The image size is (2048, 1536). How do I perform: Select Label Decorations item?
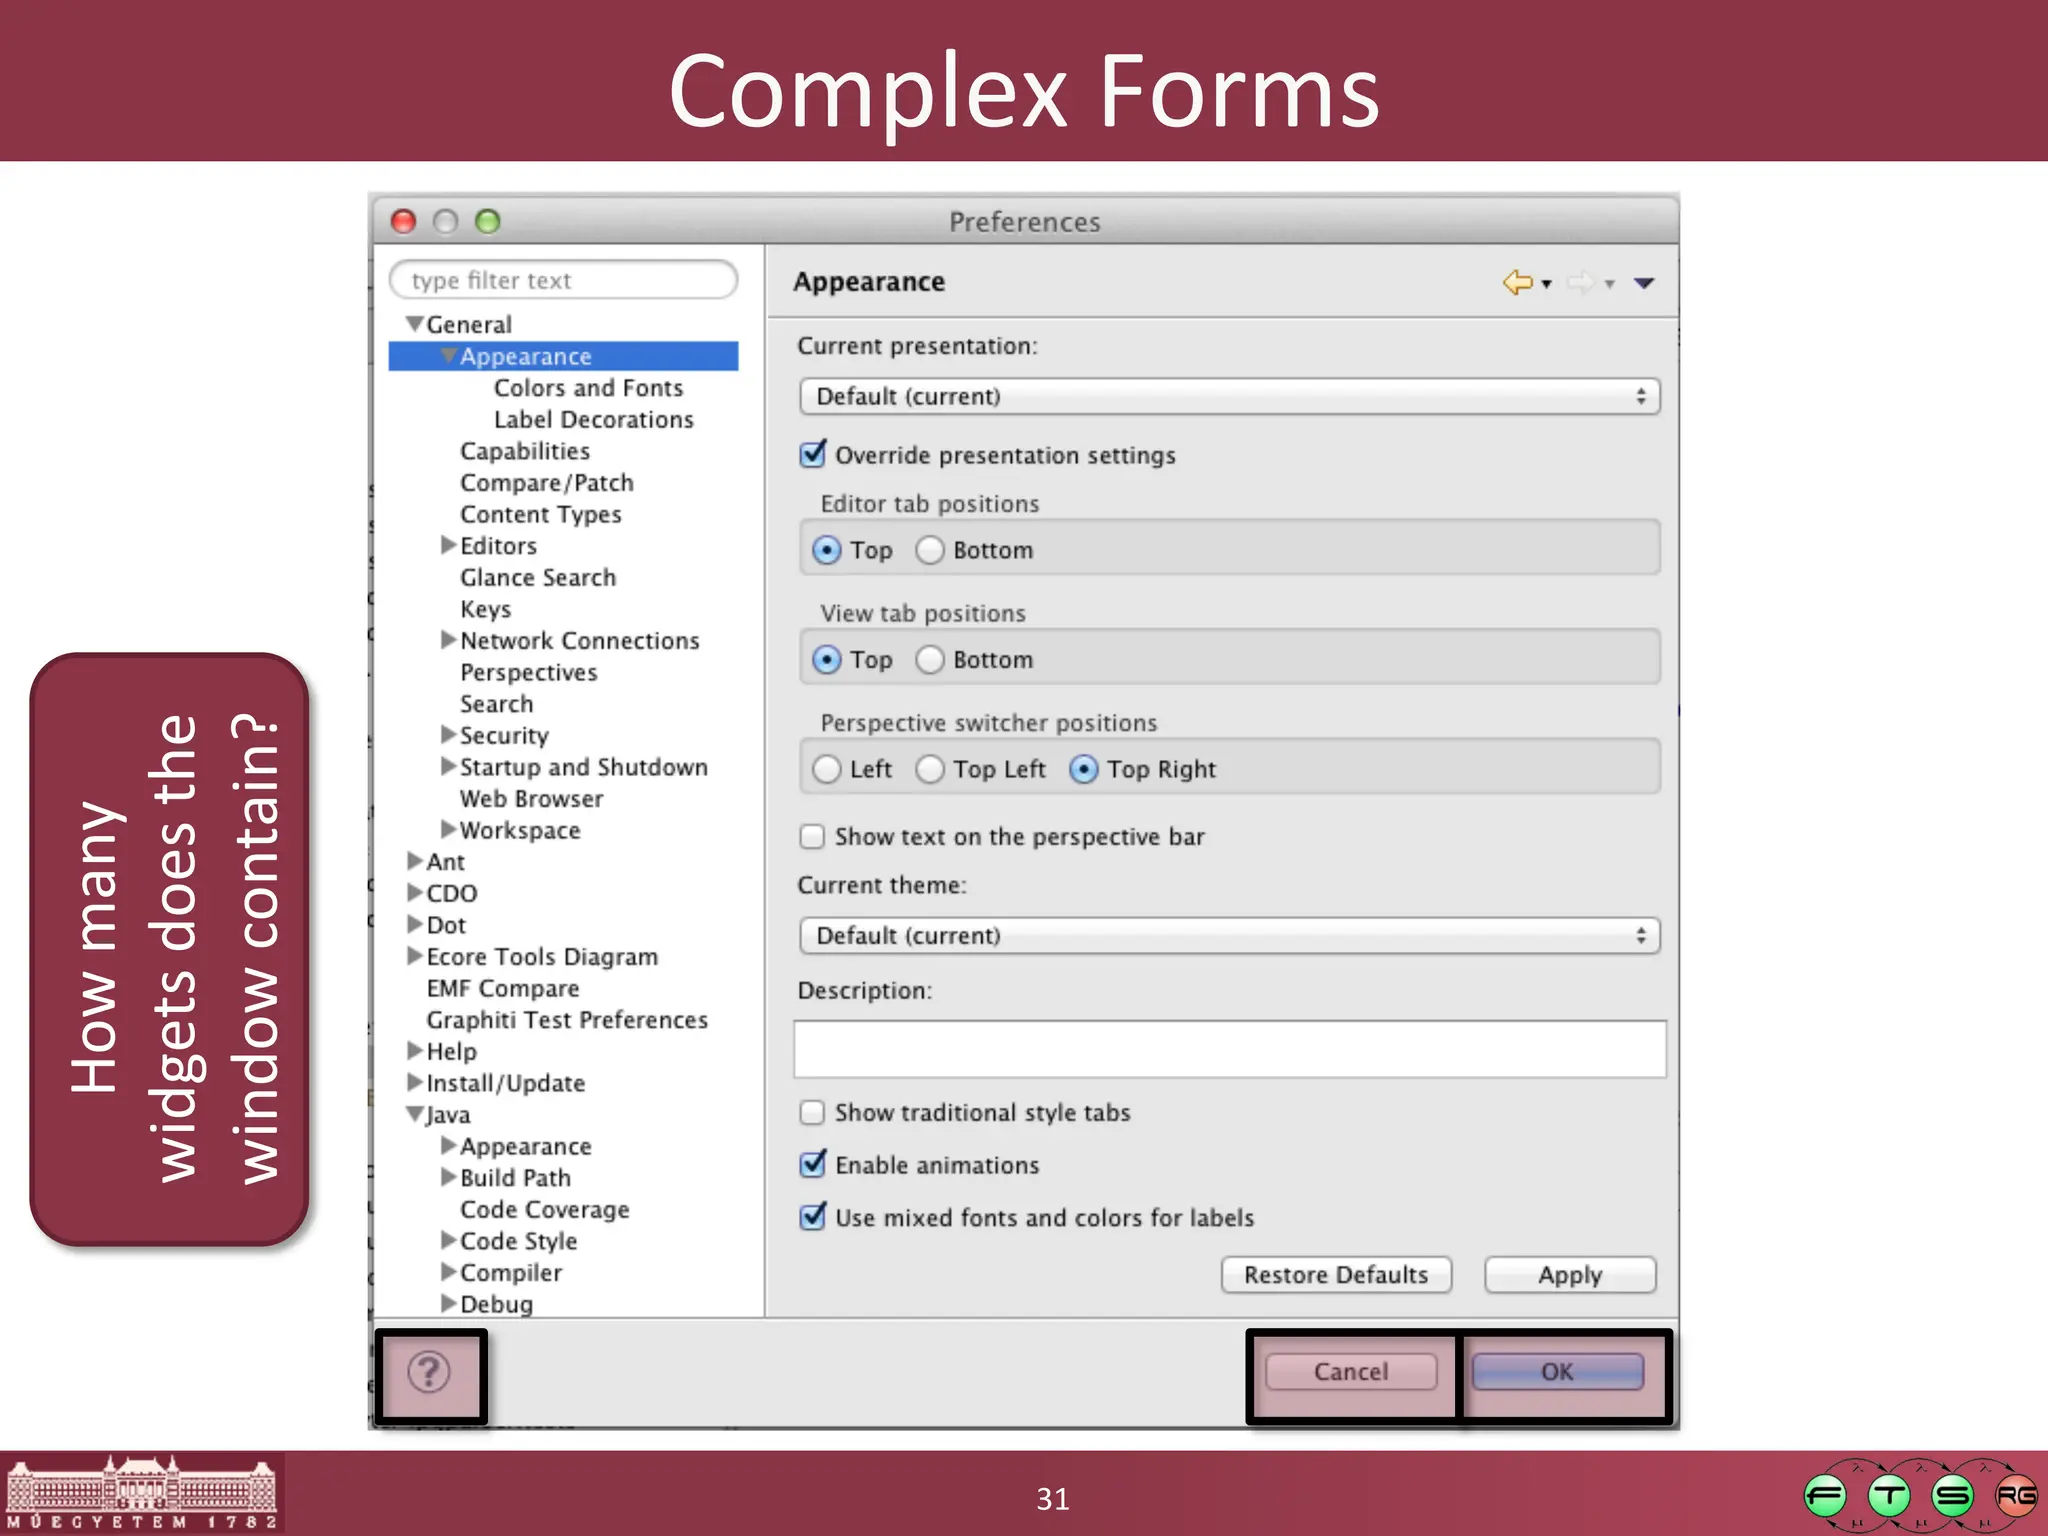click(x=593, y=420)
